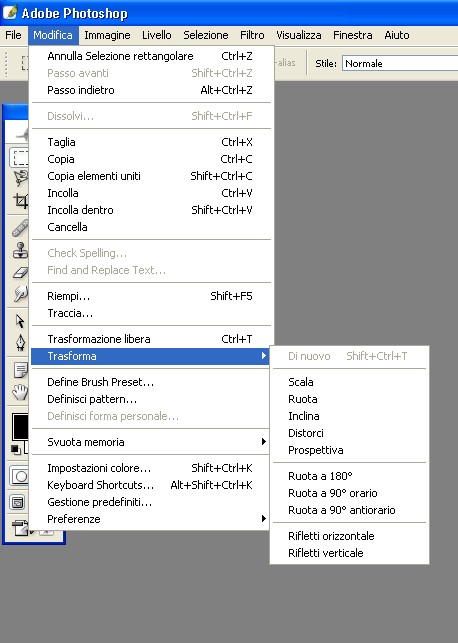Select Rifletti verticale

(349, 553)
